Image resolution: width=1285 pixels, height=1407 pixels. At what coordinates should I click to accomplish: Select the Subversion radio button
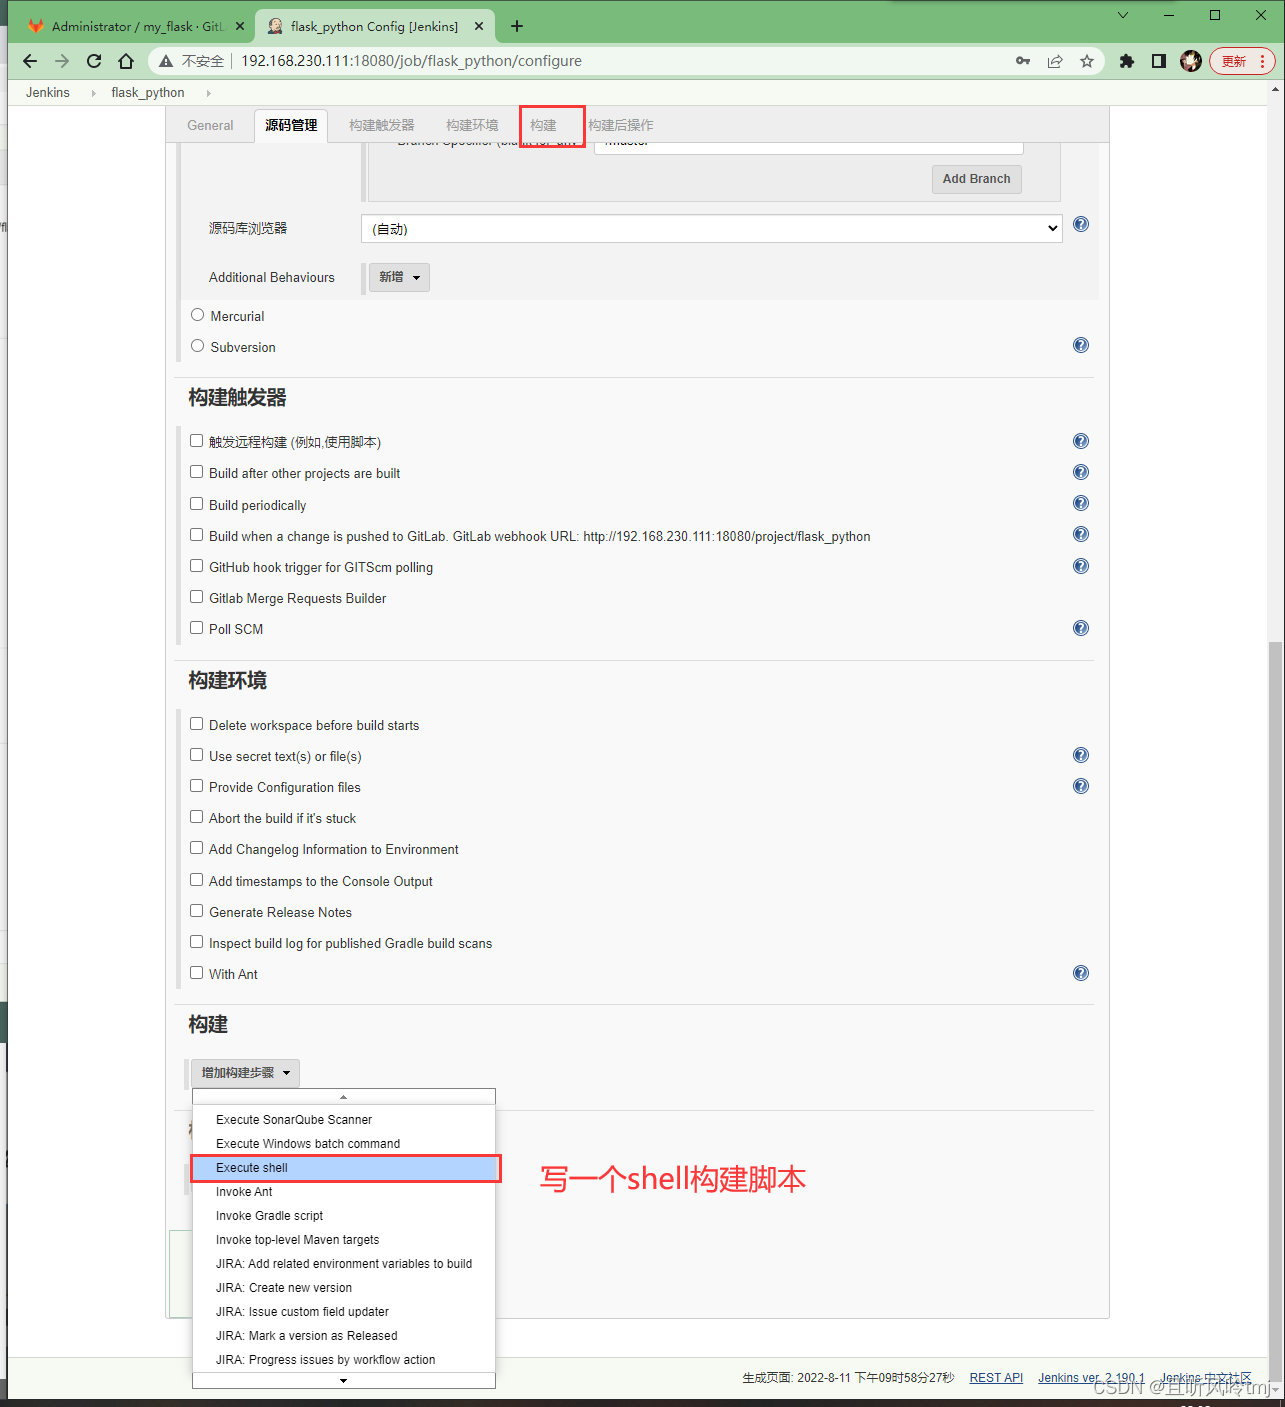(x=197, y=346)
